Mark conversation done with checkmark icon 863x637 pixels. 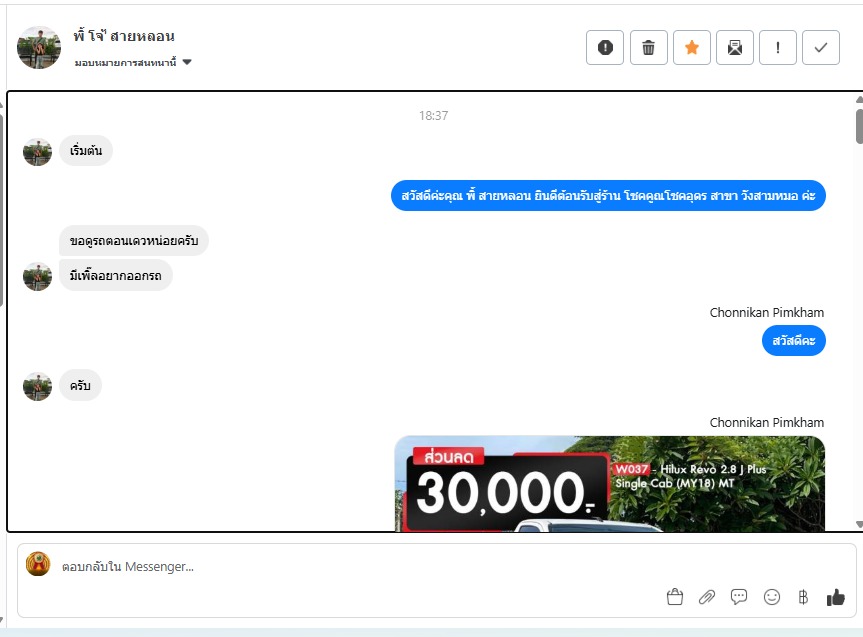tap(821, 47)
